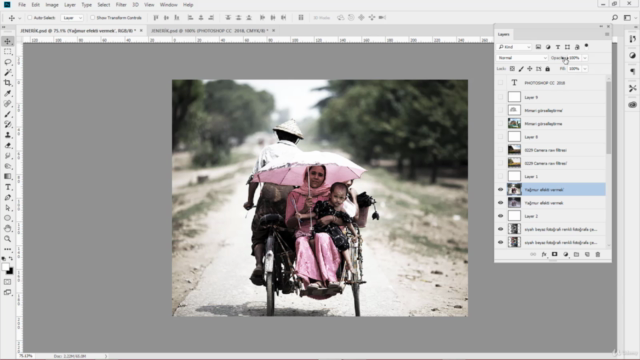This screenshot has width=640, height=360.
Task: Toggle Quick Mask mode icon
Action: click(8, 282)
